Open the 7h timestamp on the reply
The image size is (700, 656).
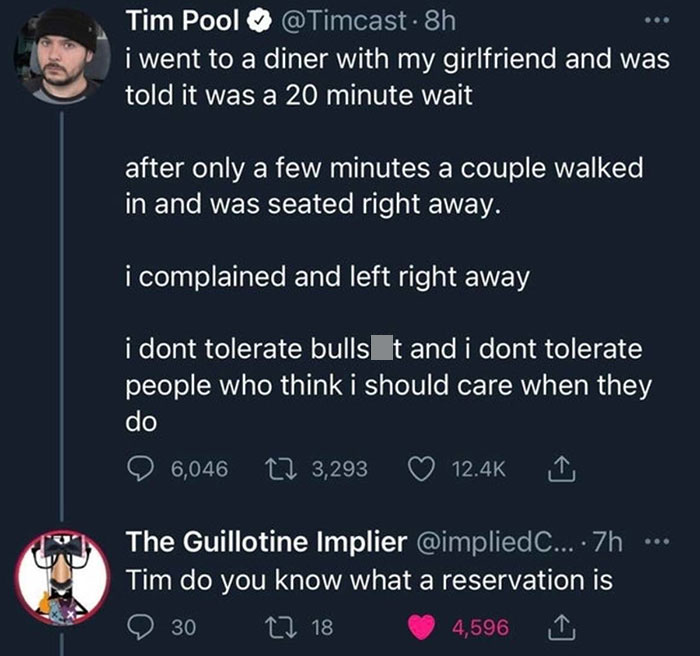click(x=607, y=542)
